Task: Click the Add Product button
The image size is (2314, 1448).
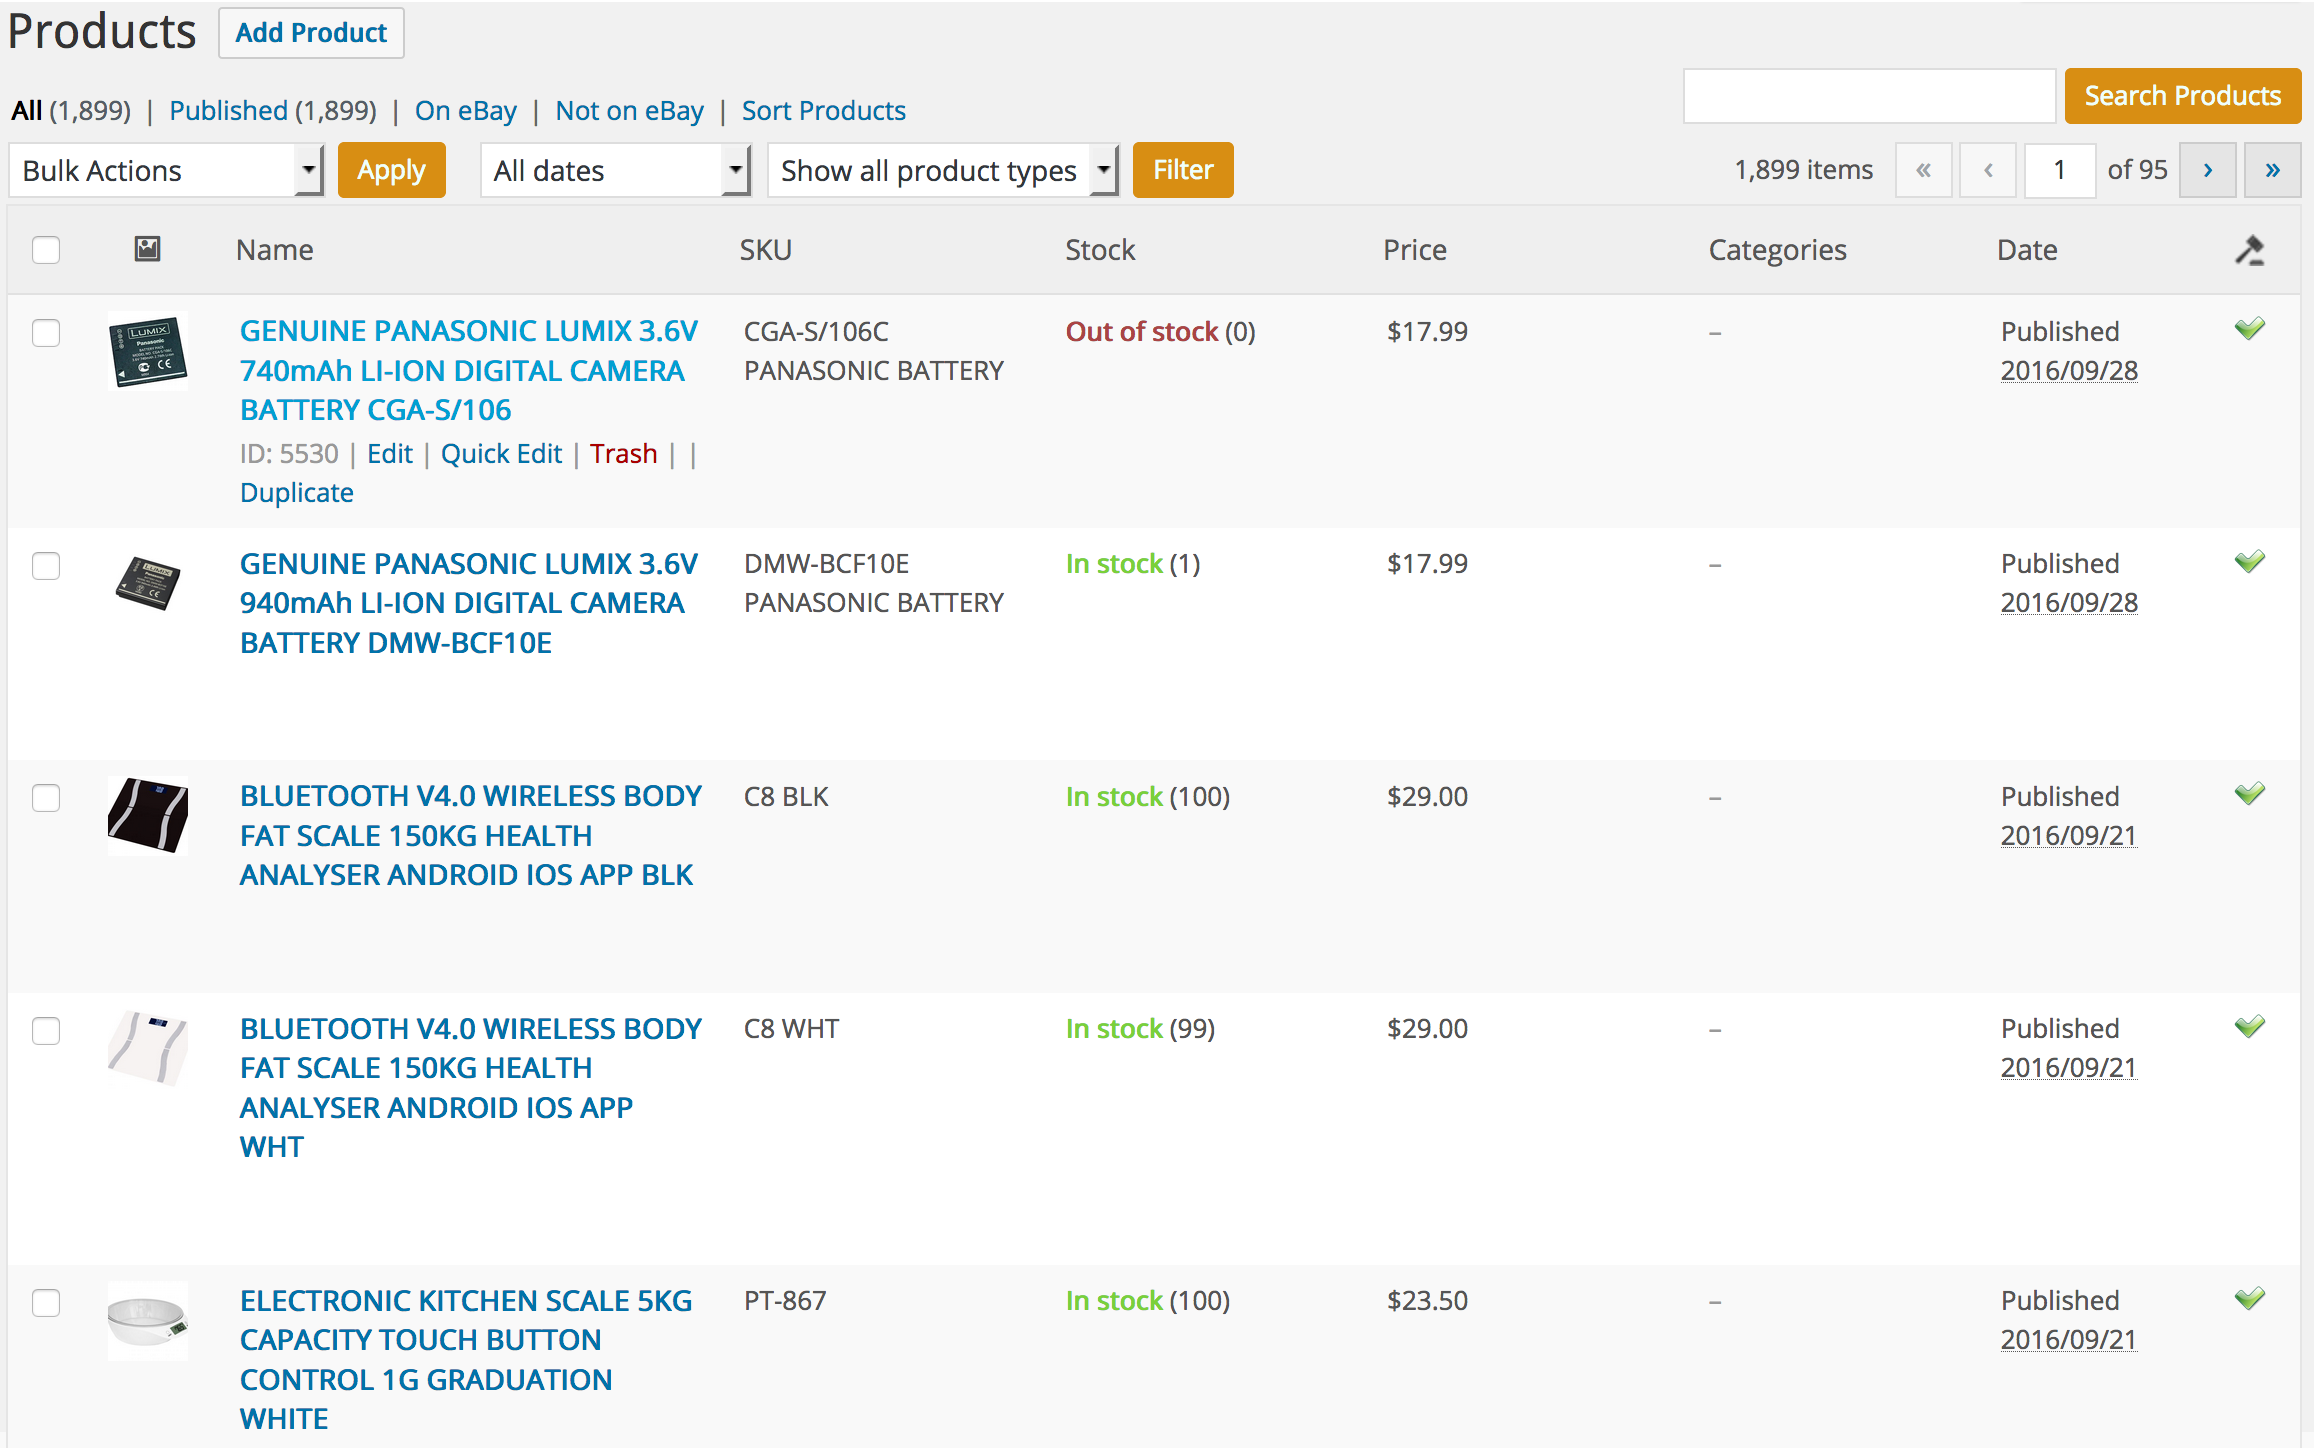Action: [311, 33]
